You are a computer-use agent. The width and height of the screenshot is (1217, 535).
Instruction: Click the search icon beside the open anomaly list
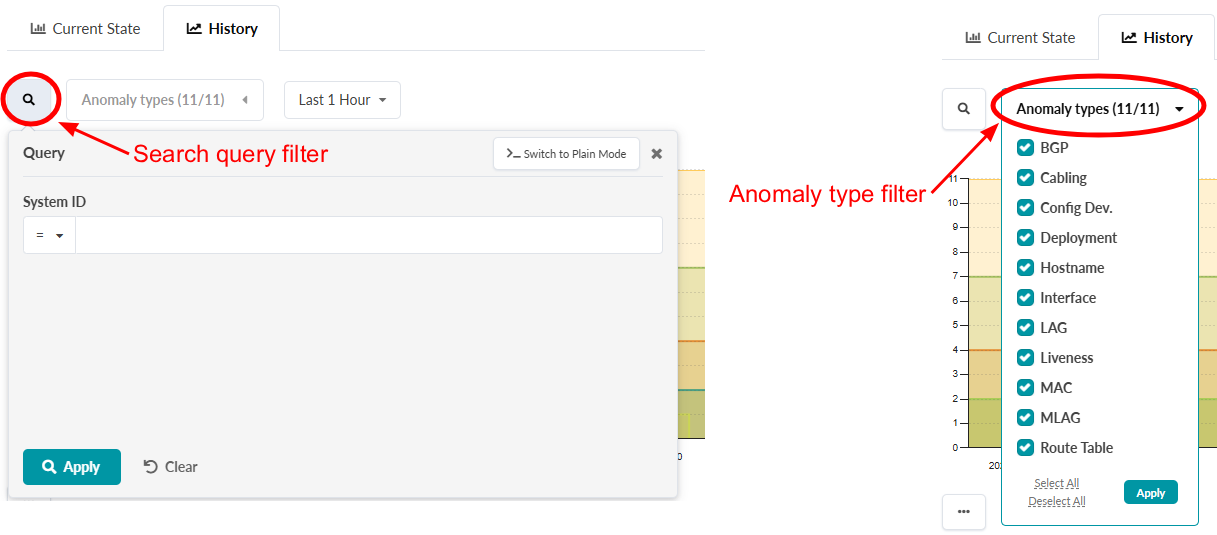[964, 108]
